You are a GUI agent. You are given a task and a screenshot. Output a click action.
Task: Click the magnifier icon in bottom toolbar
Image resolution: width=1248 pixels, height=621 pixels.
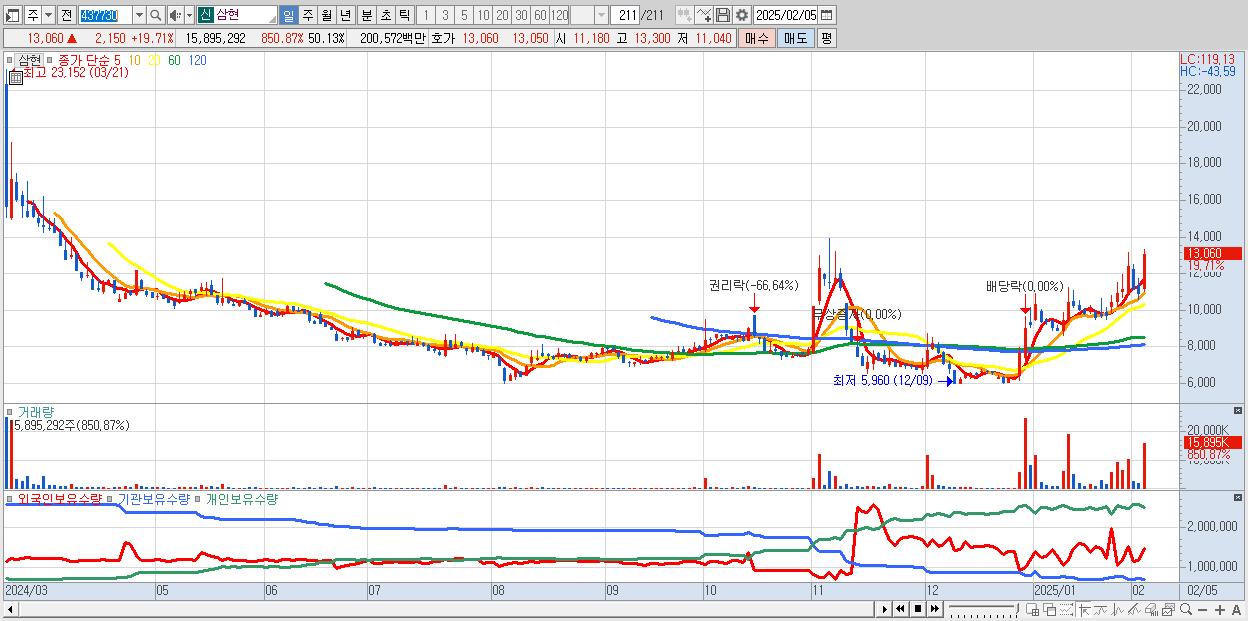pos(1186,609)
